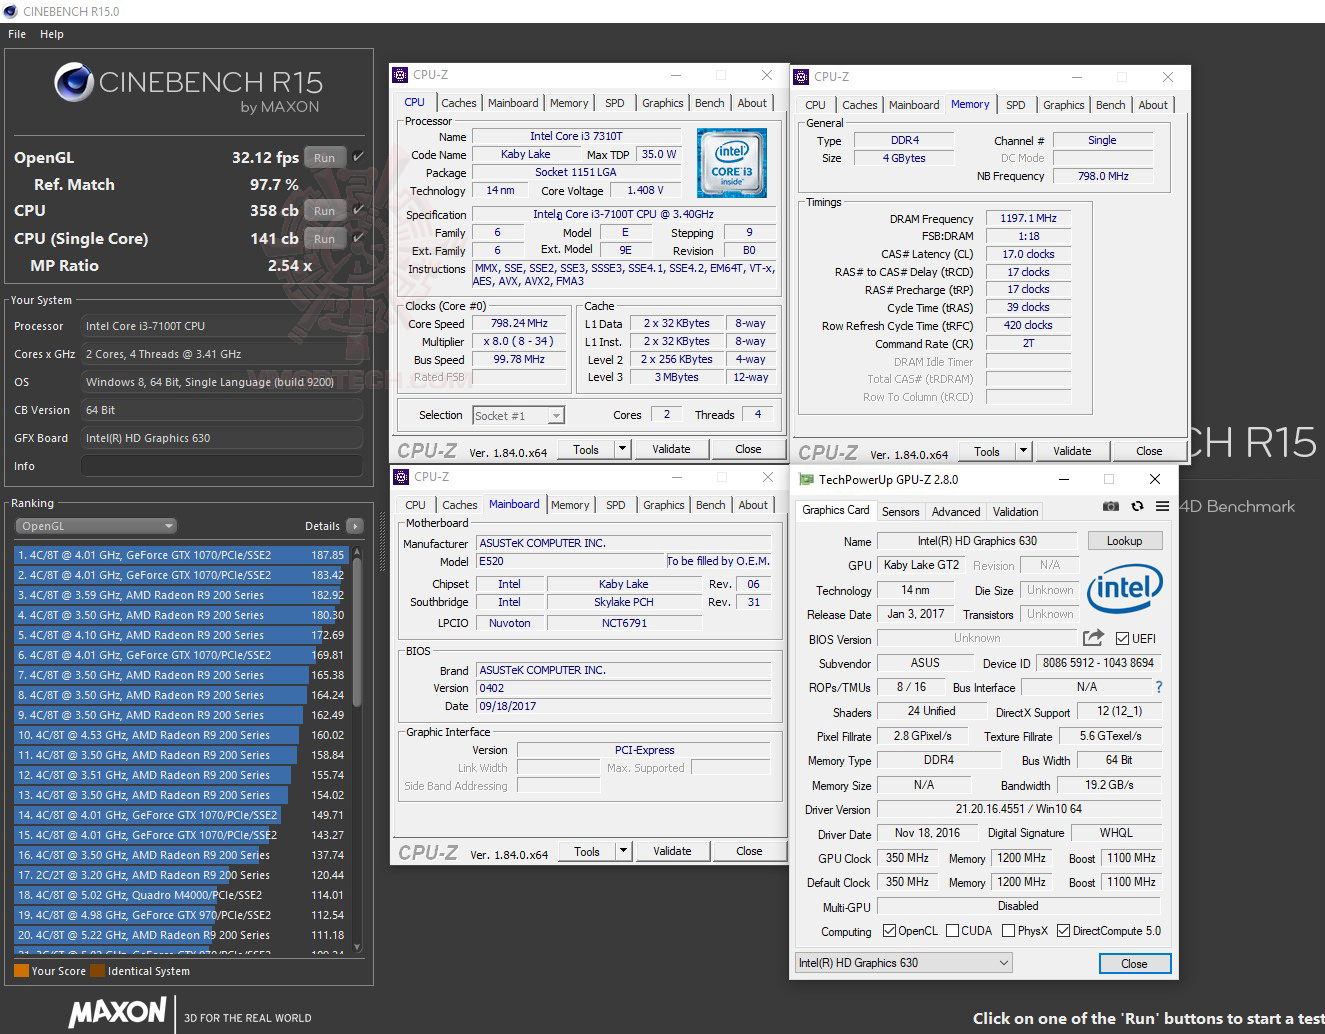Click the GPU-Z refresh icon

1137,506
